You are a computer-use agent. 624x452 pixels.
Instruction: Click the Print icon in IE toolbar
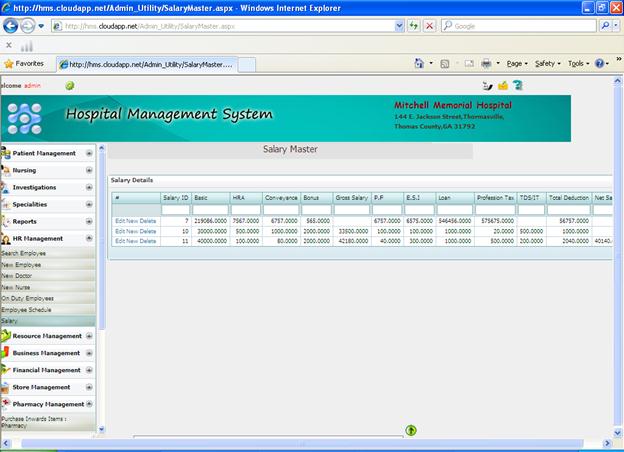pos(486,63)
